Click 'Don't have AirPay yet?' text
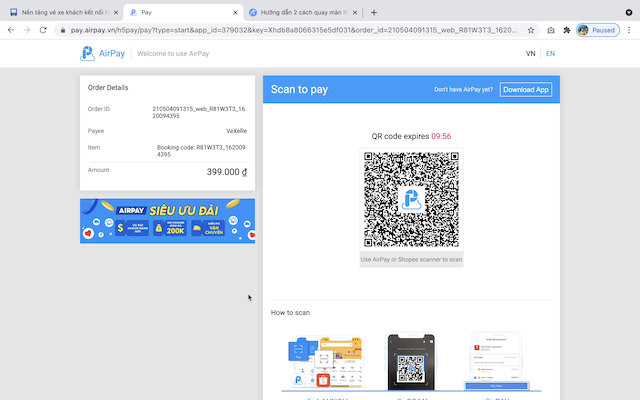 click(463, 90)
